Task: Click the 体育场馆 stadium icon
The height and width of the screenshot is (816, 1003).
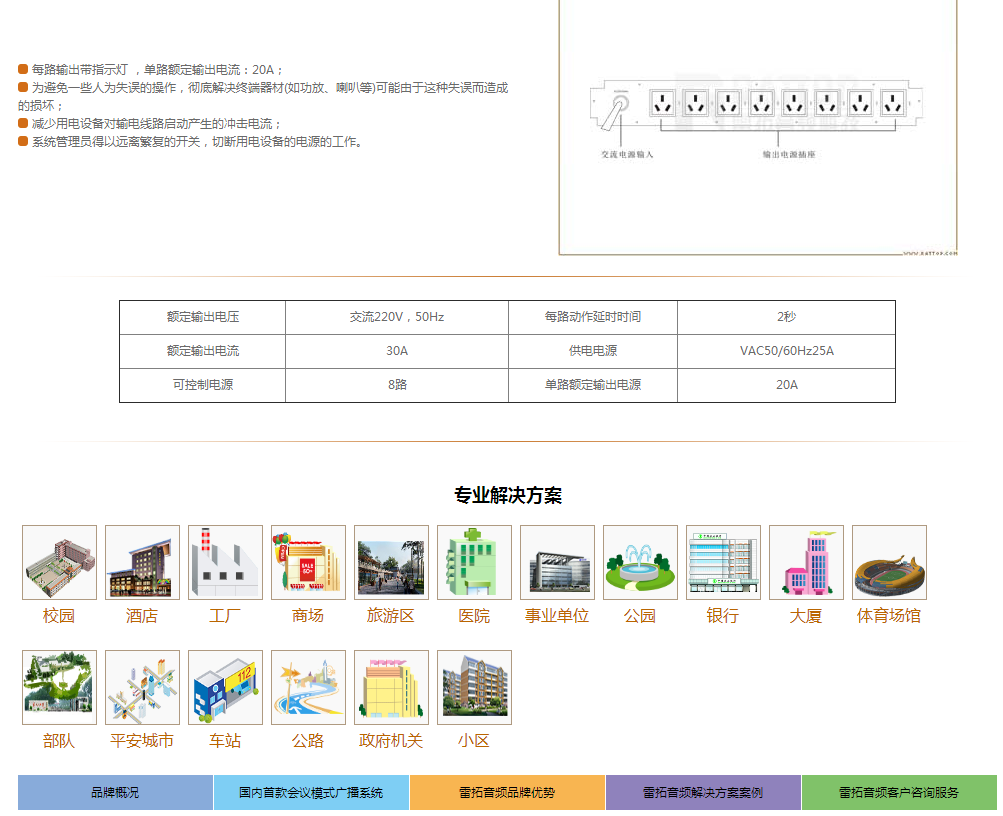Action: [x=889, y=563]
